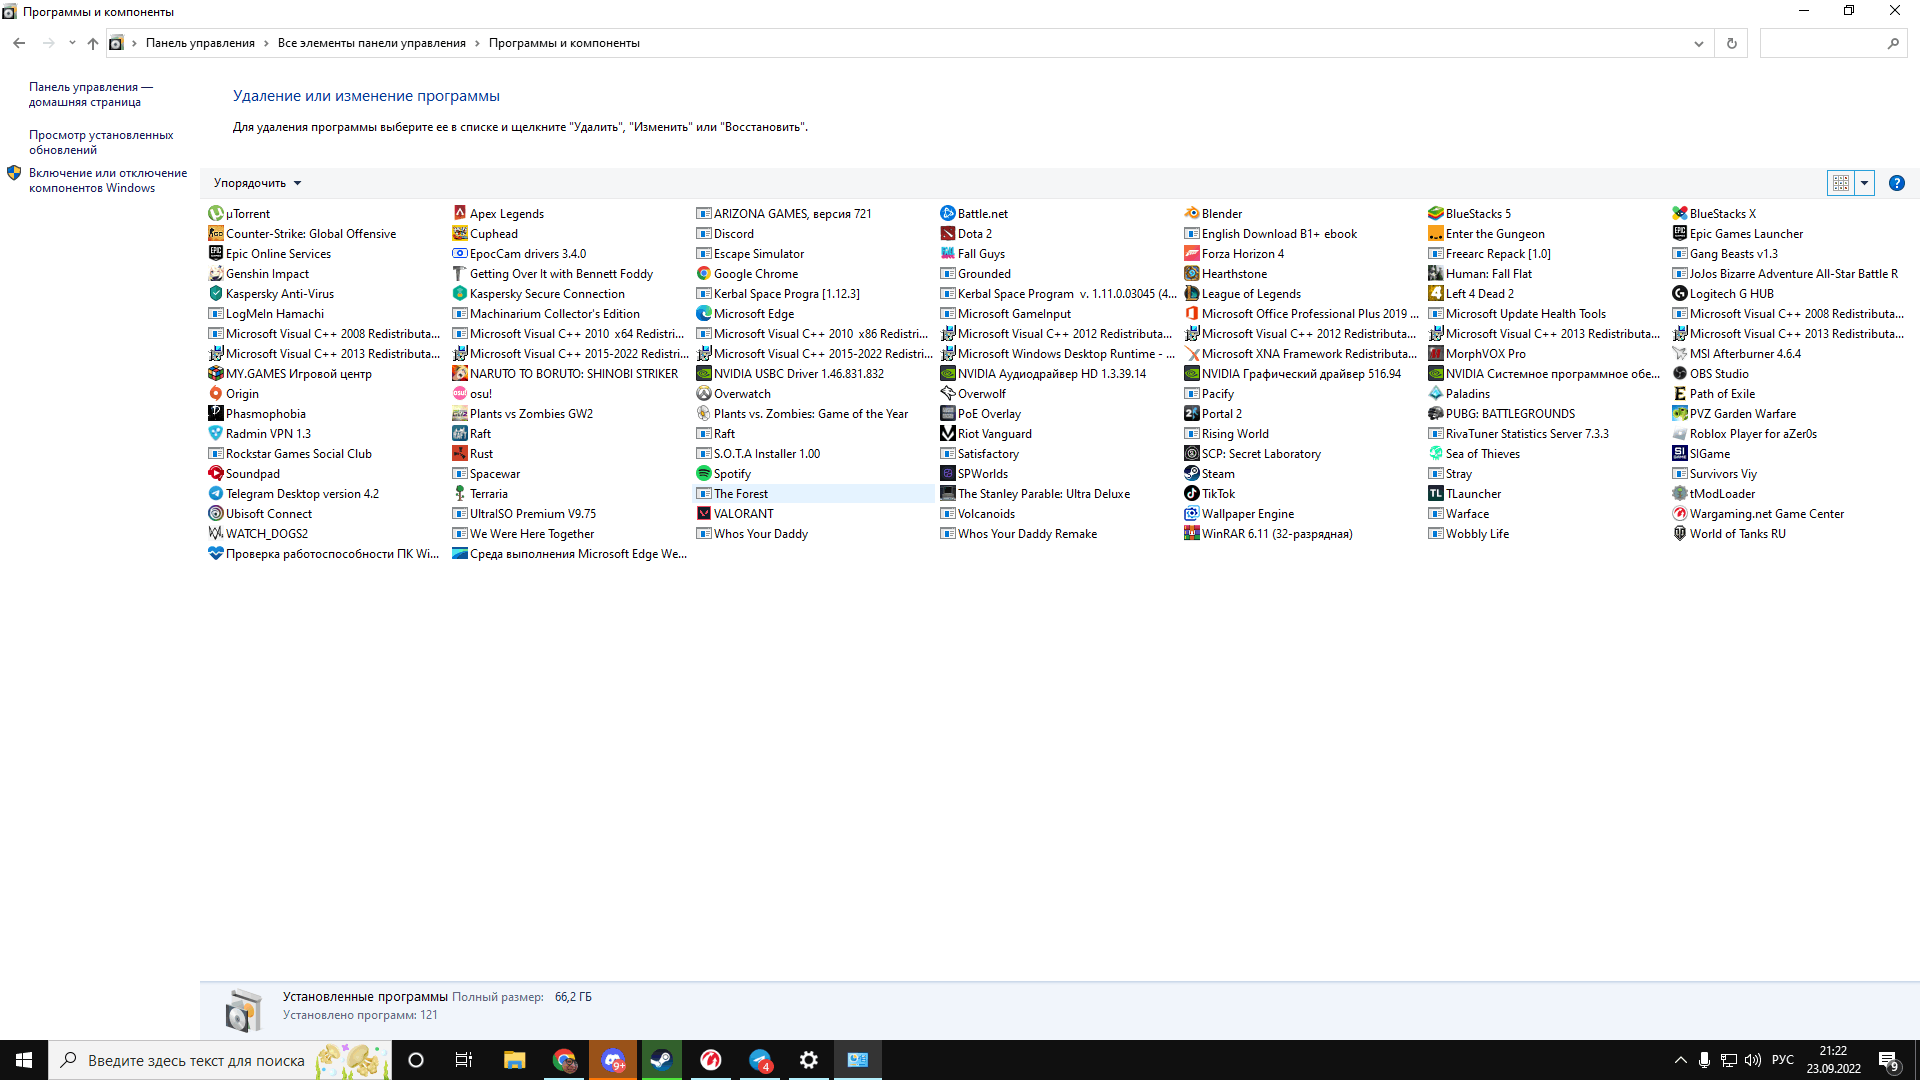This screenshot has width=1920, height=1080.
Task: Click the µTorrent program icon
Action: (x=215, y=213)
